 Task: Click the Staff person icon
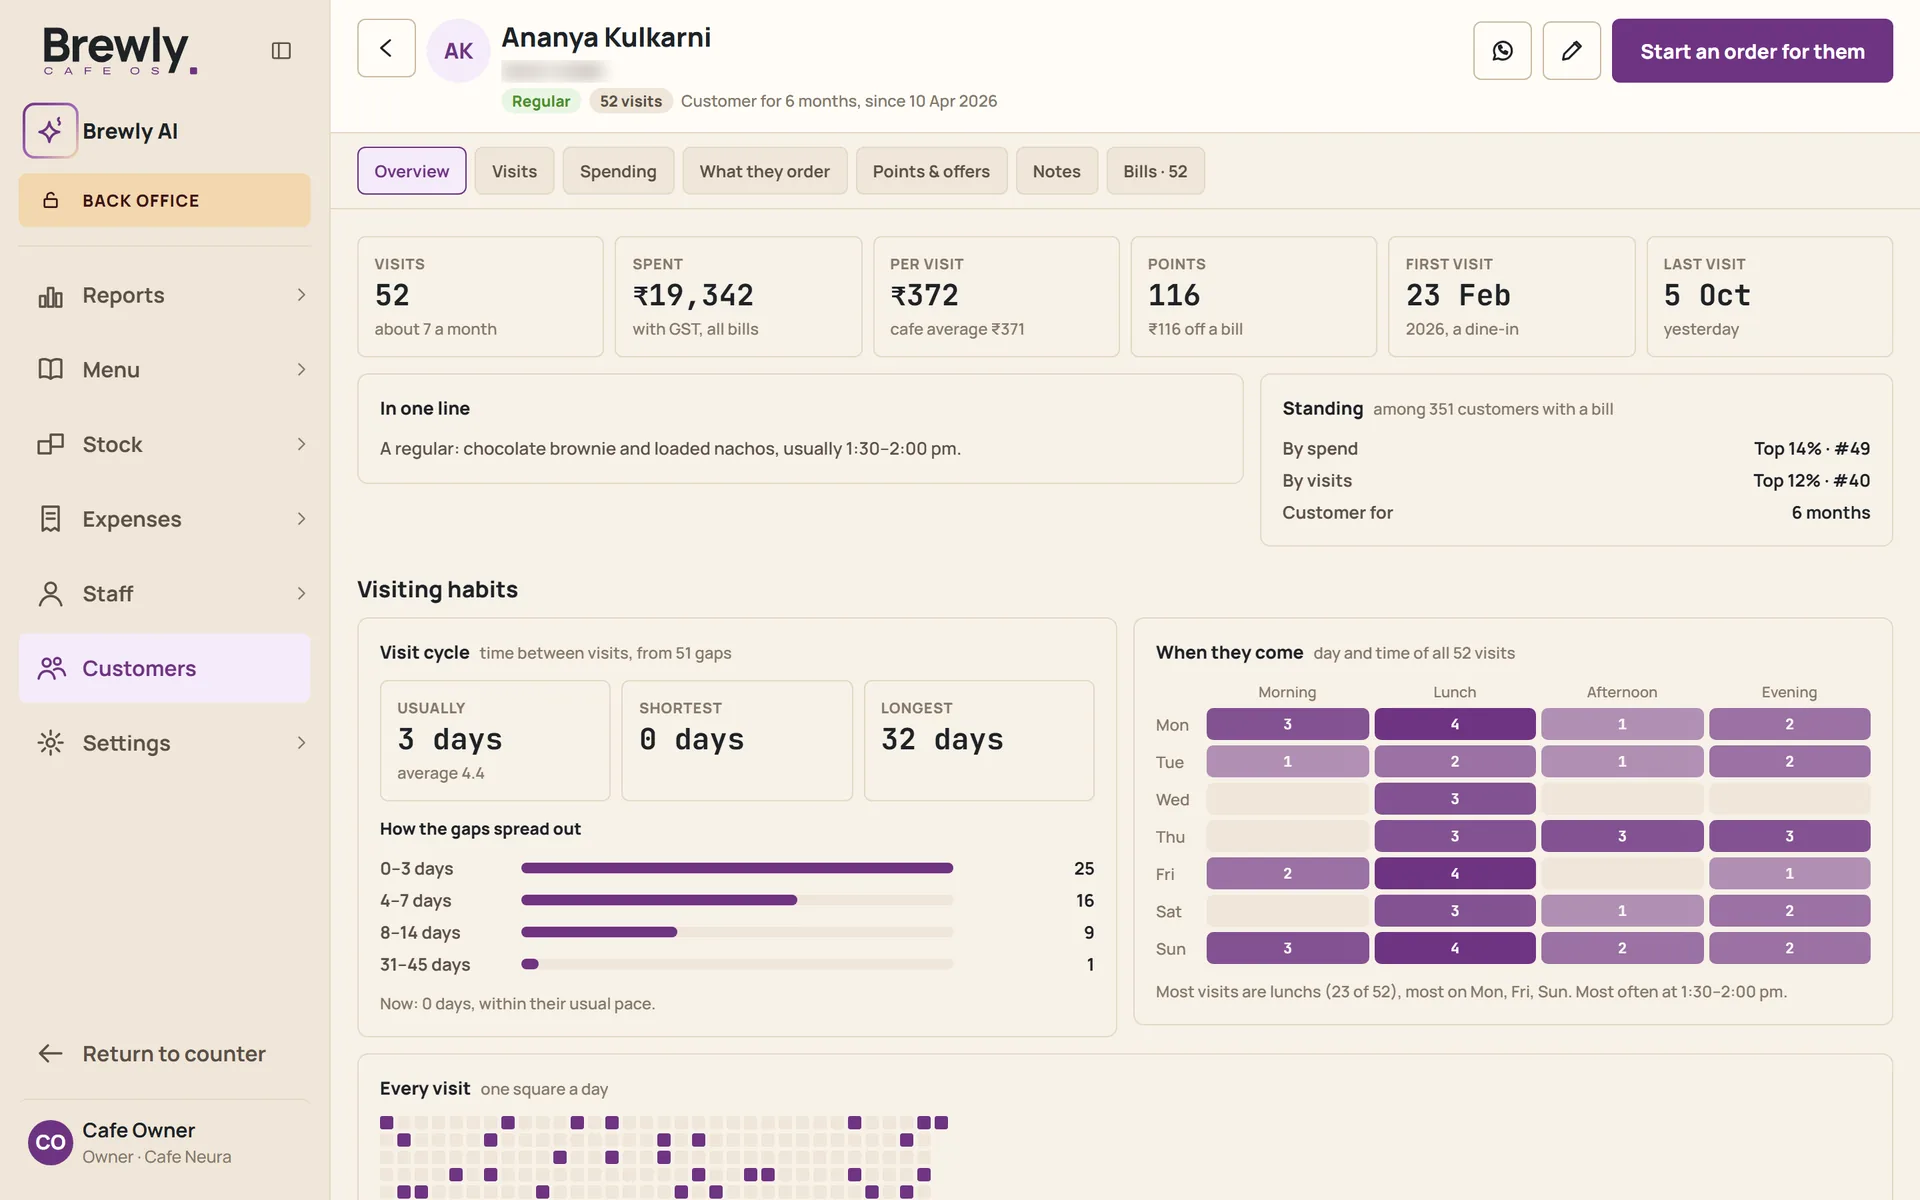coord(50,594)
